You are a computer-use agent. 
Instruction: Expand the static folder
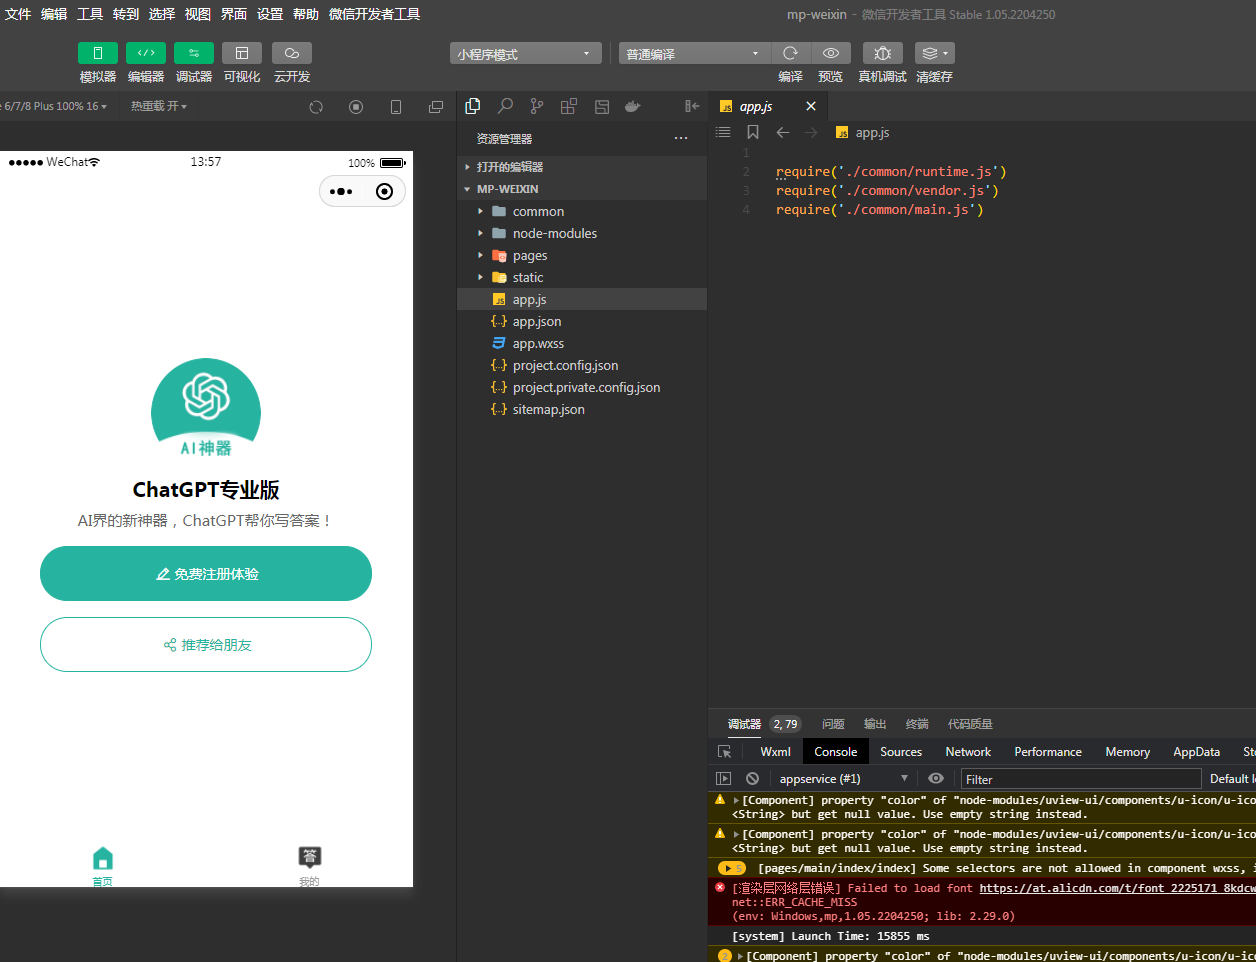coord(582,277)
